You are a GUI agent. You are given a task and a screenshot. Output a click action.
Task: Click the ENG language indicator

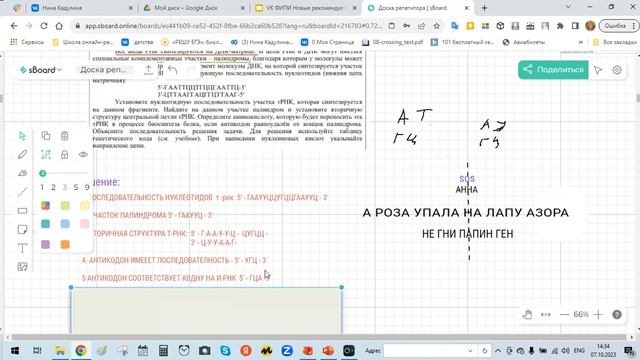pyautogui.click(x=579, y=351)
